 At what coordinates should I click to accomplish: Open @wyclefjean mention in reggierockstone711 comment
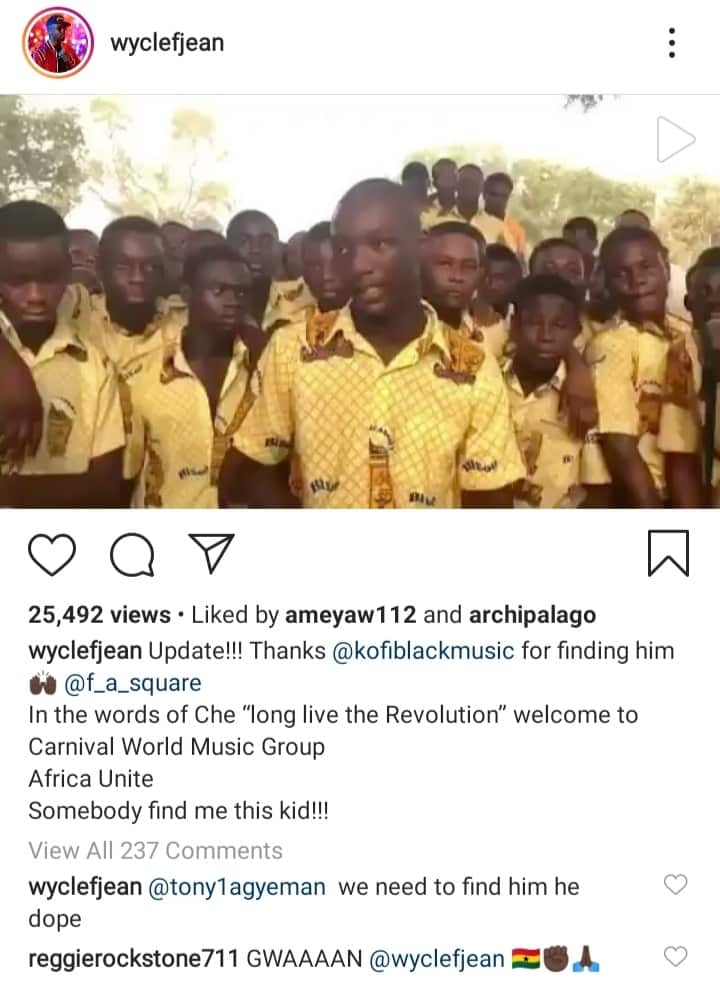click(x=437, y=959)
